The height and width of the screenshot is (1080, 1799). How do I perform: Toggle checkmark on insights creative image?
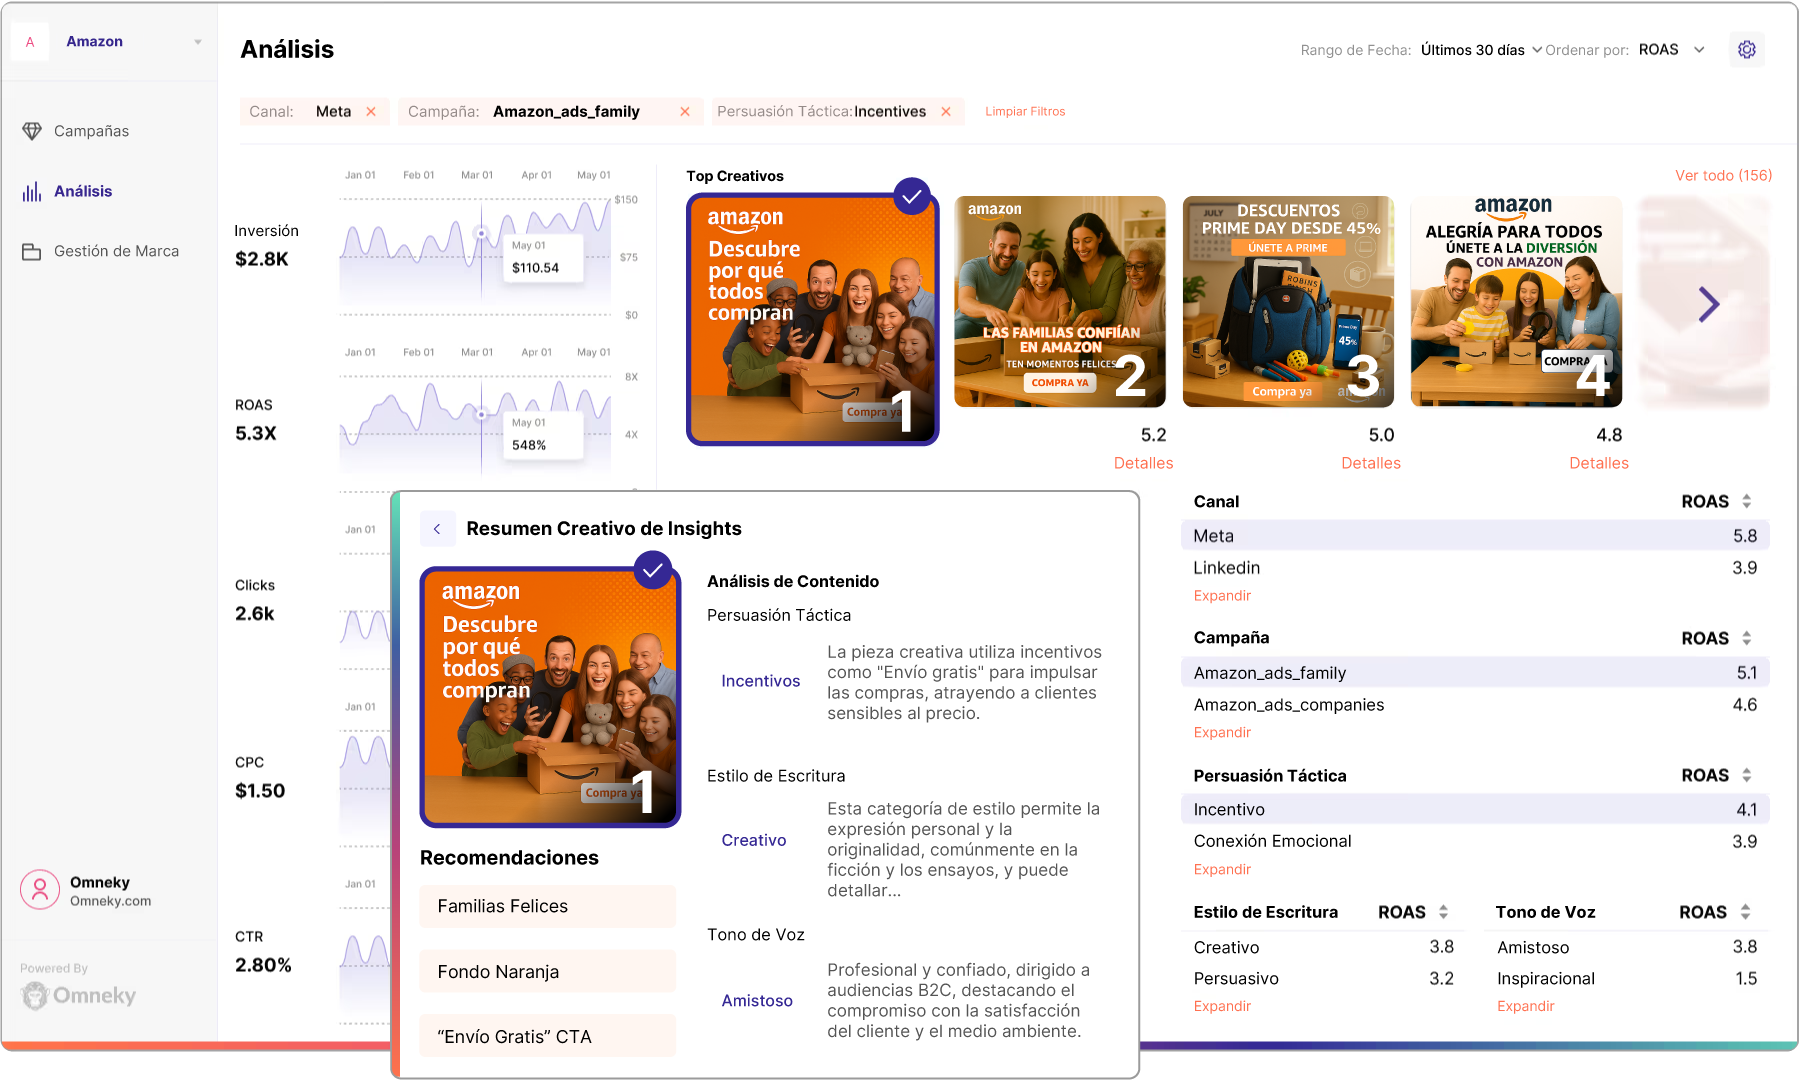coord(653,570)
